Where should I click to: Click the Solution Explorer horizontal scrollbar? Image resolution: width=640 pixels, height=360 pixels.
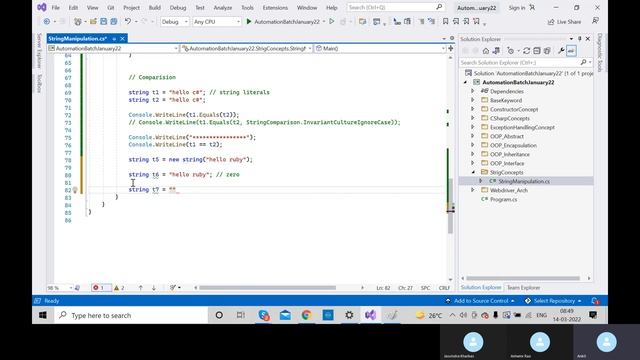523,278
